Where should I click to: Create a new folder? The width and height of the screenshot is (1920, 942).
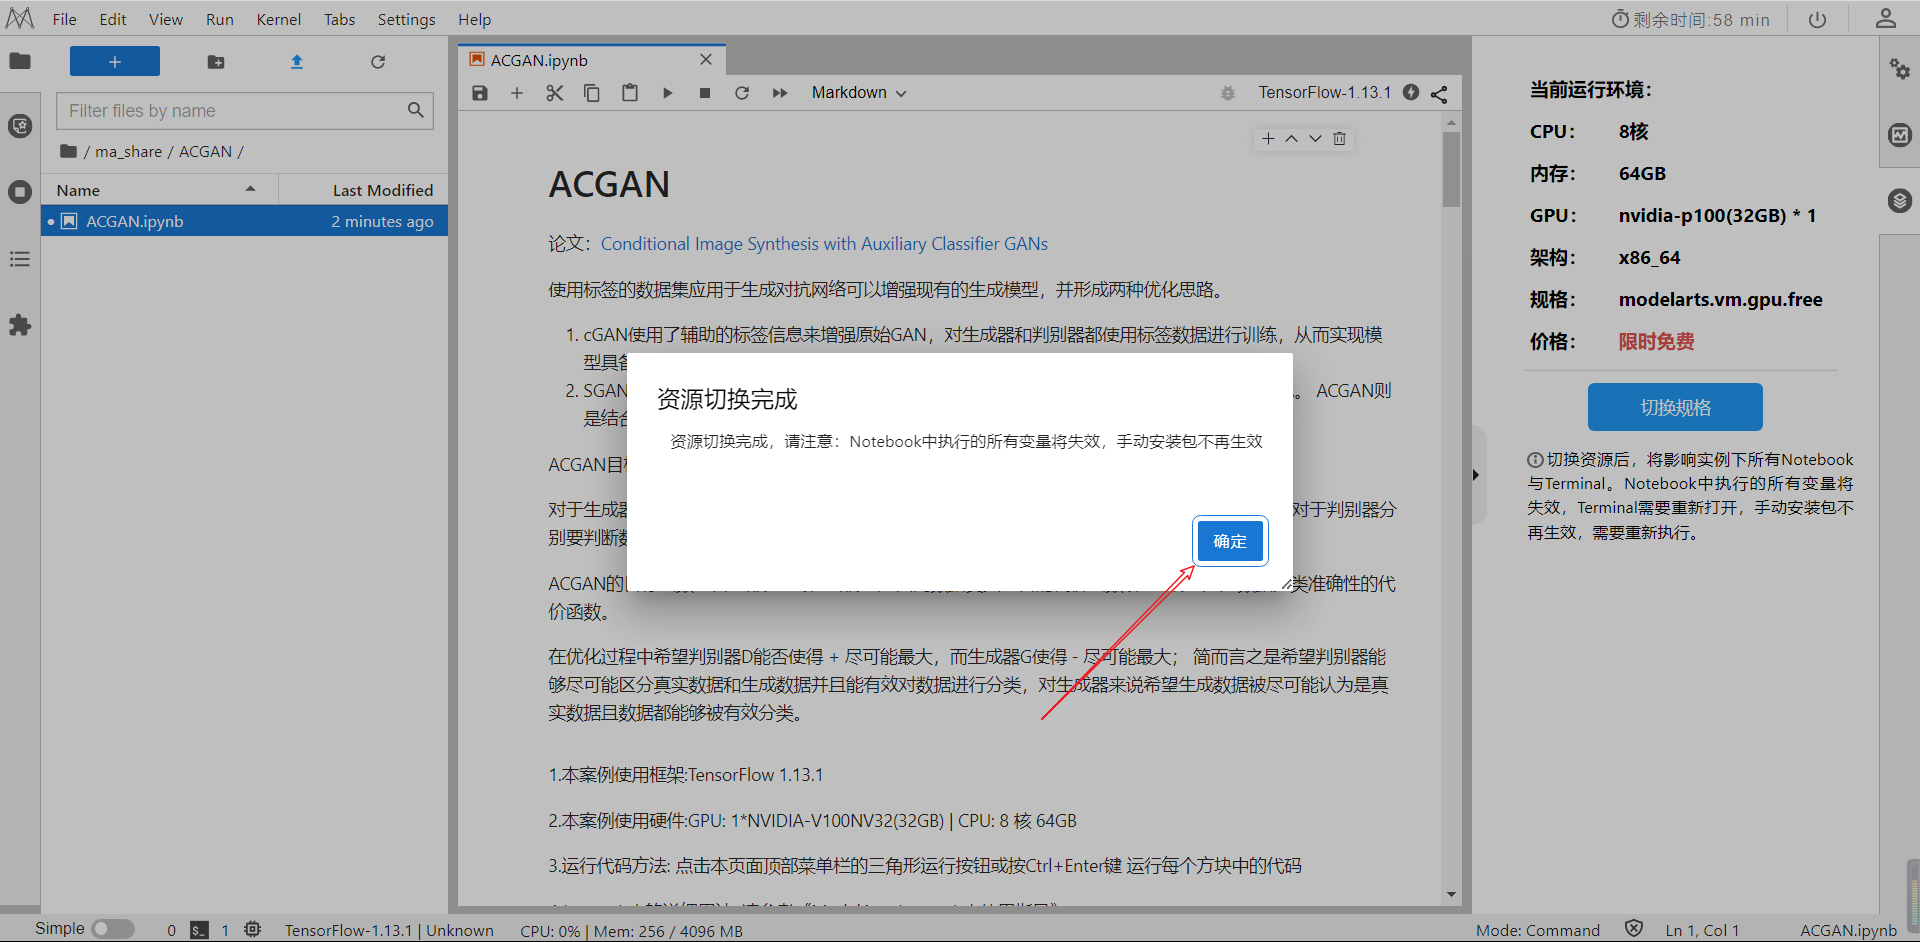coord(216,62)
